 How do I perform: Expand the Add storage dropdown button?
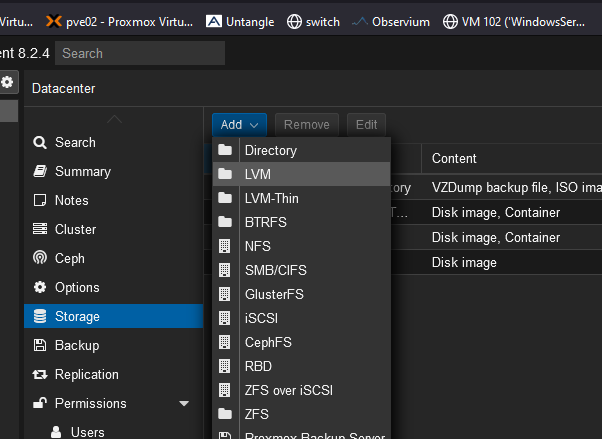pos(239,125)
